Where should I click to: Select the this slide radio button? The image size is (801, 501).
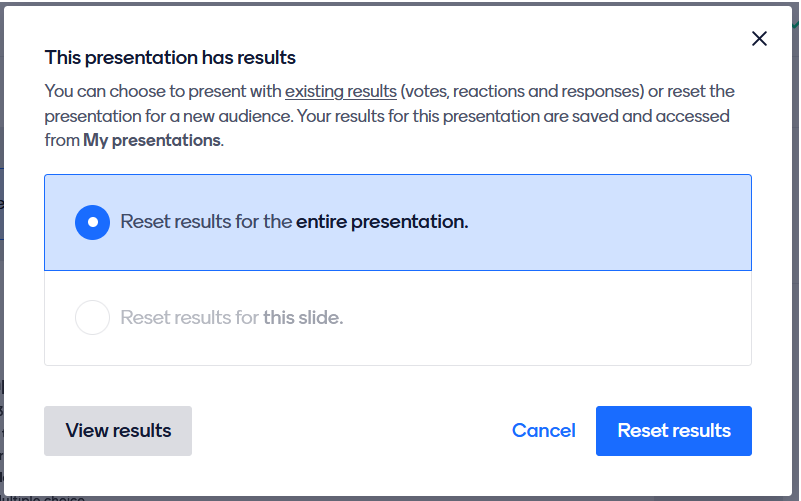(x=92, y=318)
